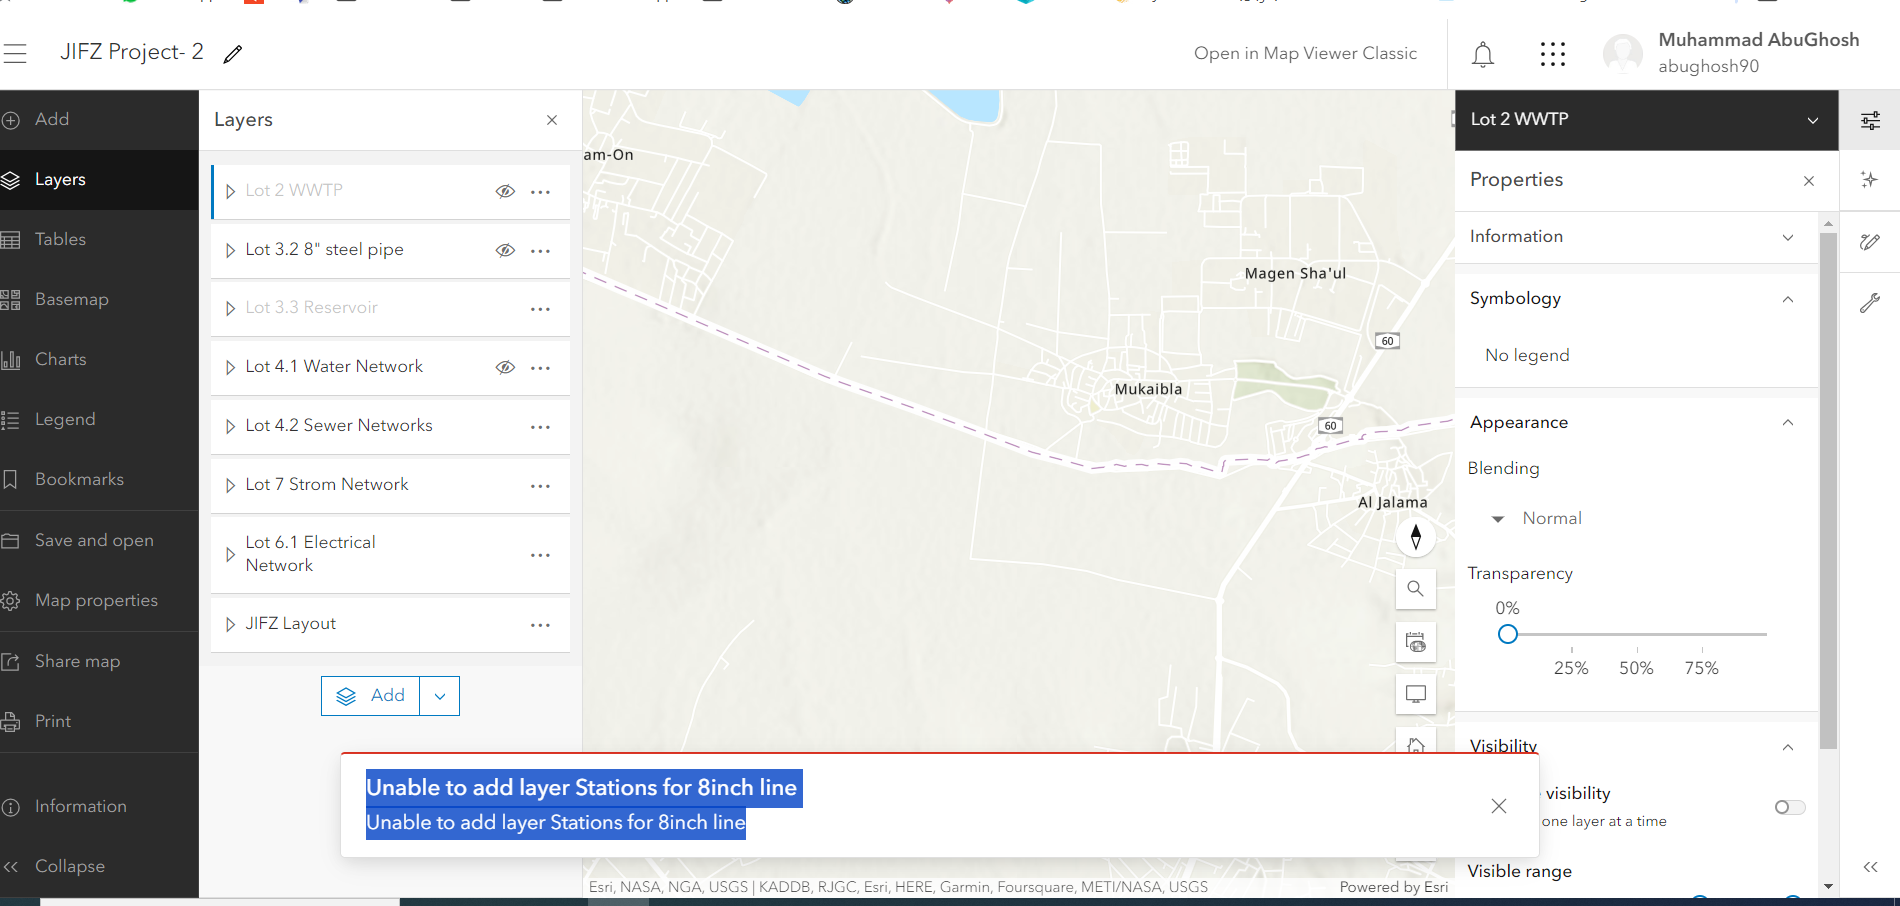
Task: Open the app launcher grid menu
Action: tap(1552, 54)
